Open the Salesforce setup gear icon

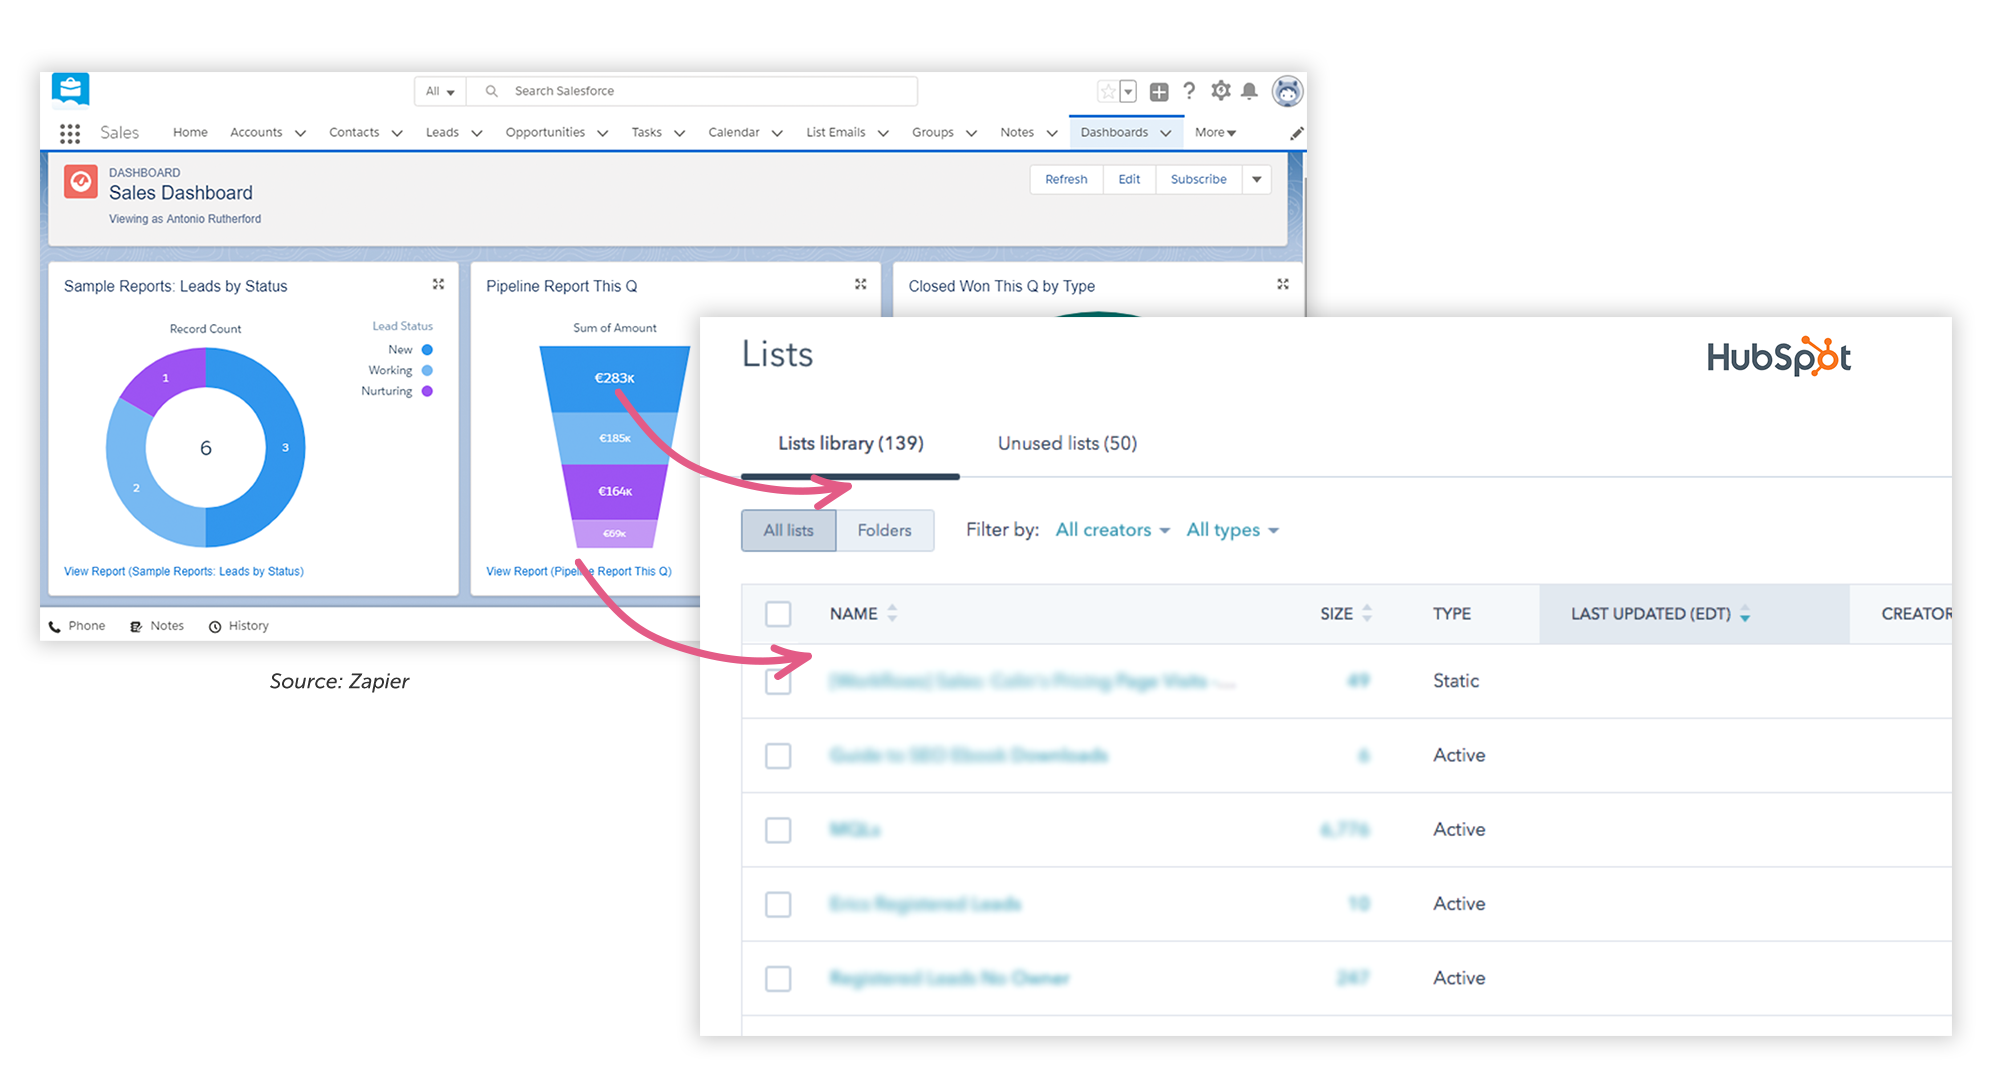pyautogui.click(x=1220, y=91)
